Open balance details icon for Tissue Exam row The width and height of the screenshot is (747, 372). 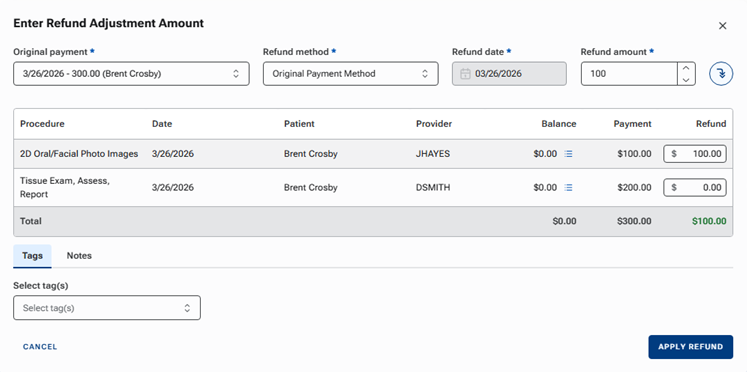568,188
